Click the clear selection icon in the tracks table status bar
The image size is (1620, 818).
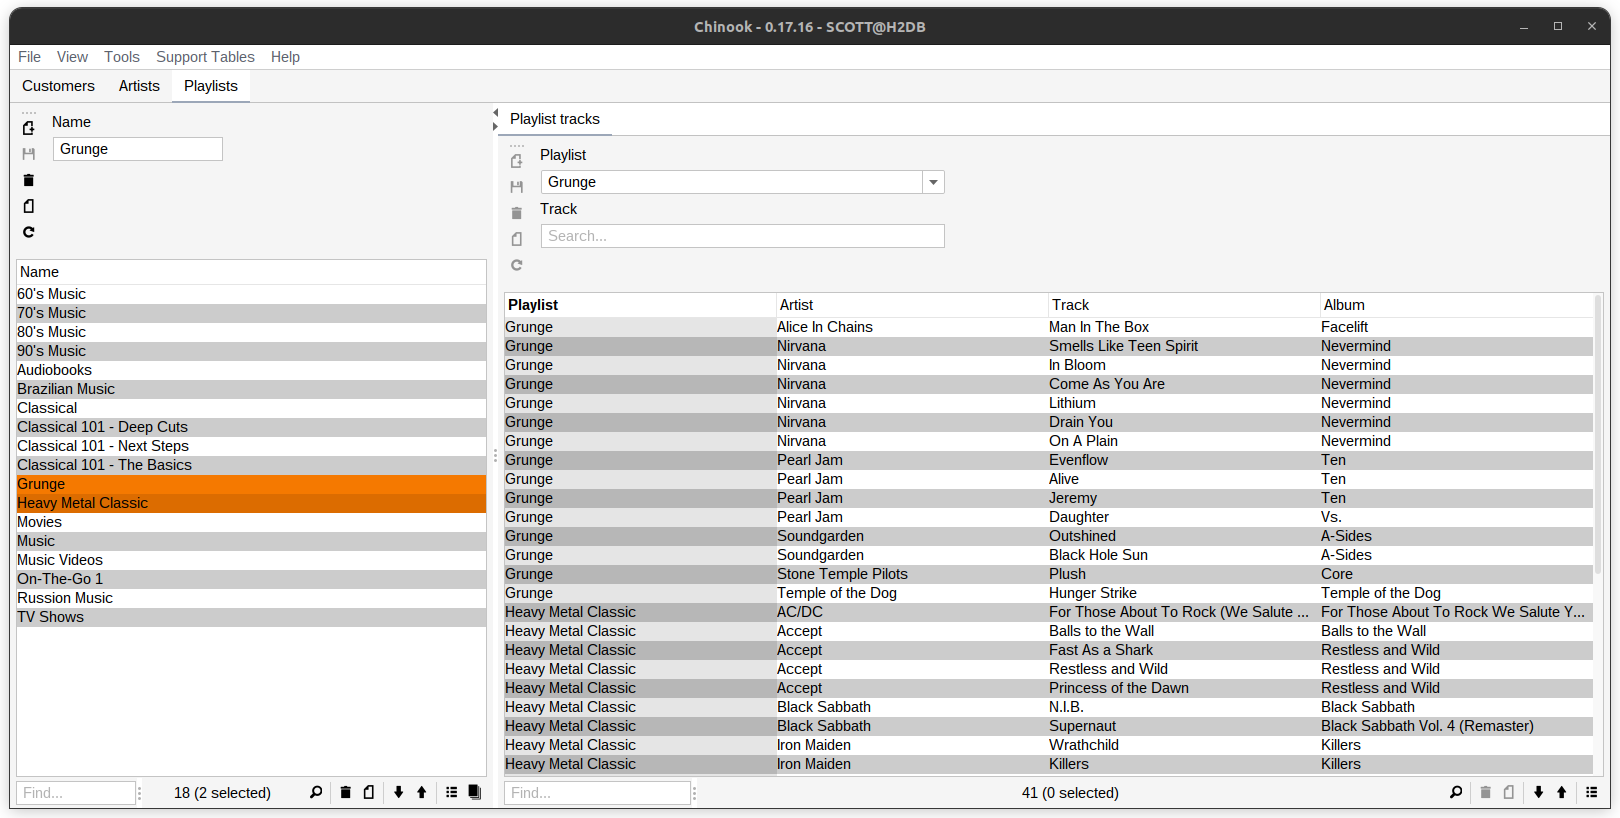tap(1509, 792)
